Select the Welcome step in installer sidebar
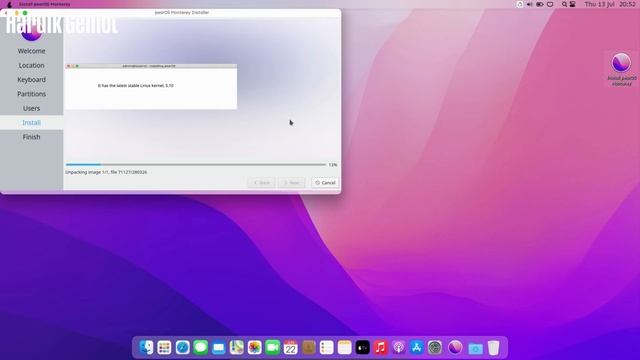The width and height of the screenshot is (640, 360). pyautogui.click(x=31, y=51)
